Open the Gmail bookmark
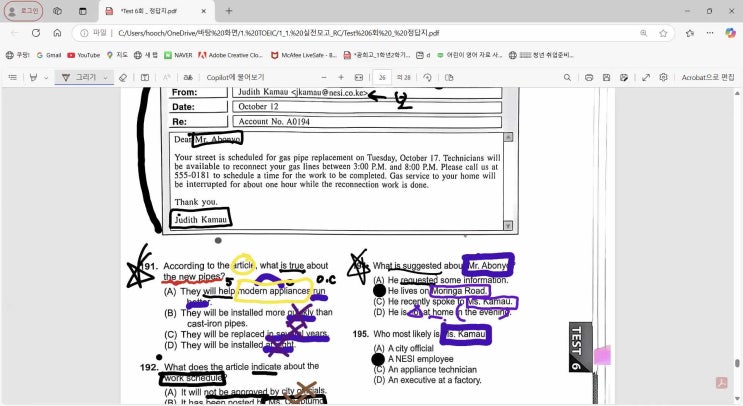The width and height of the screenshot is (743, 406). (x=49, y=55)
